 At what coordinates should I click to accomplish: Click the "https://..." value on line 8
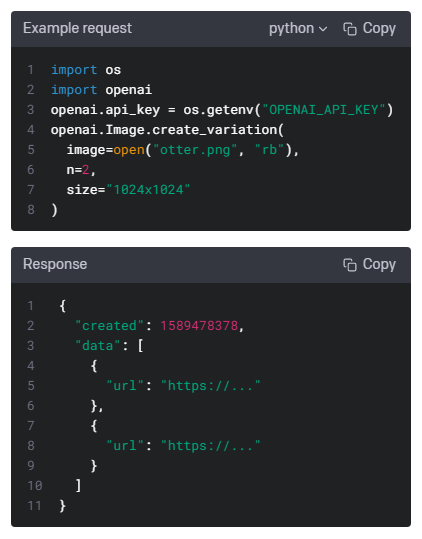(x=211, y=446)
